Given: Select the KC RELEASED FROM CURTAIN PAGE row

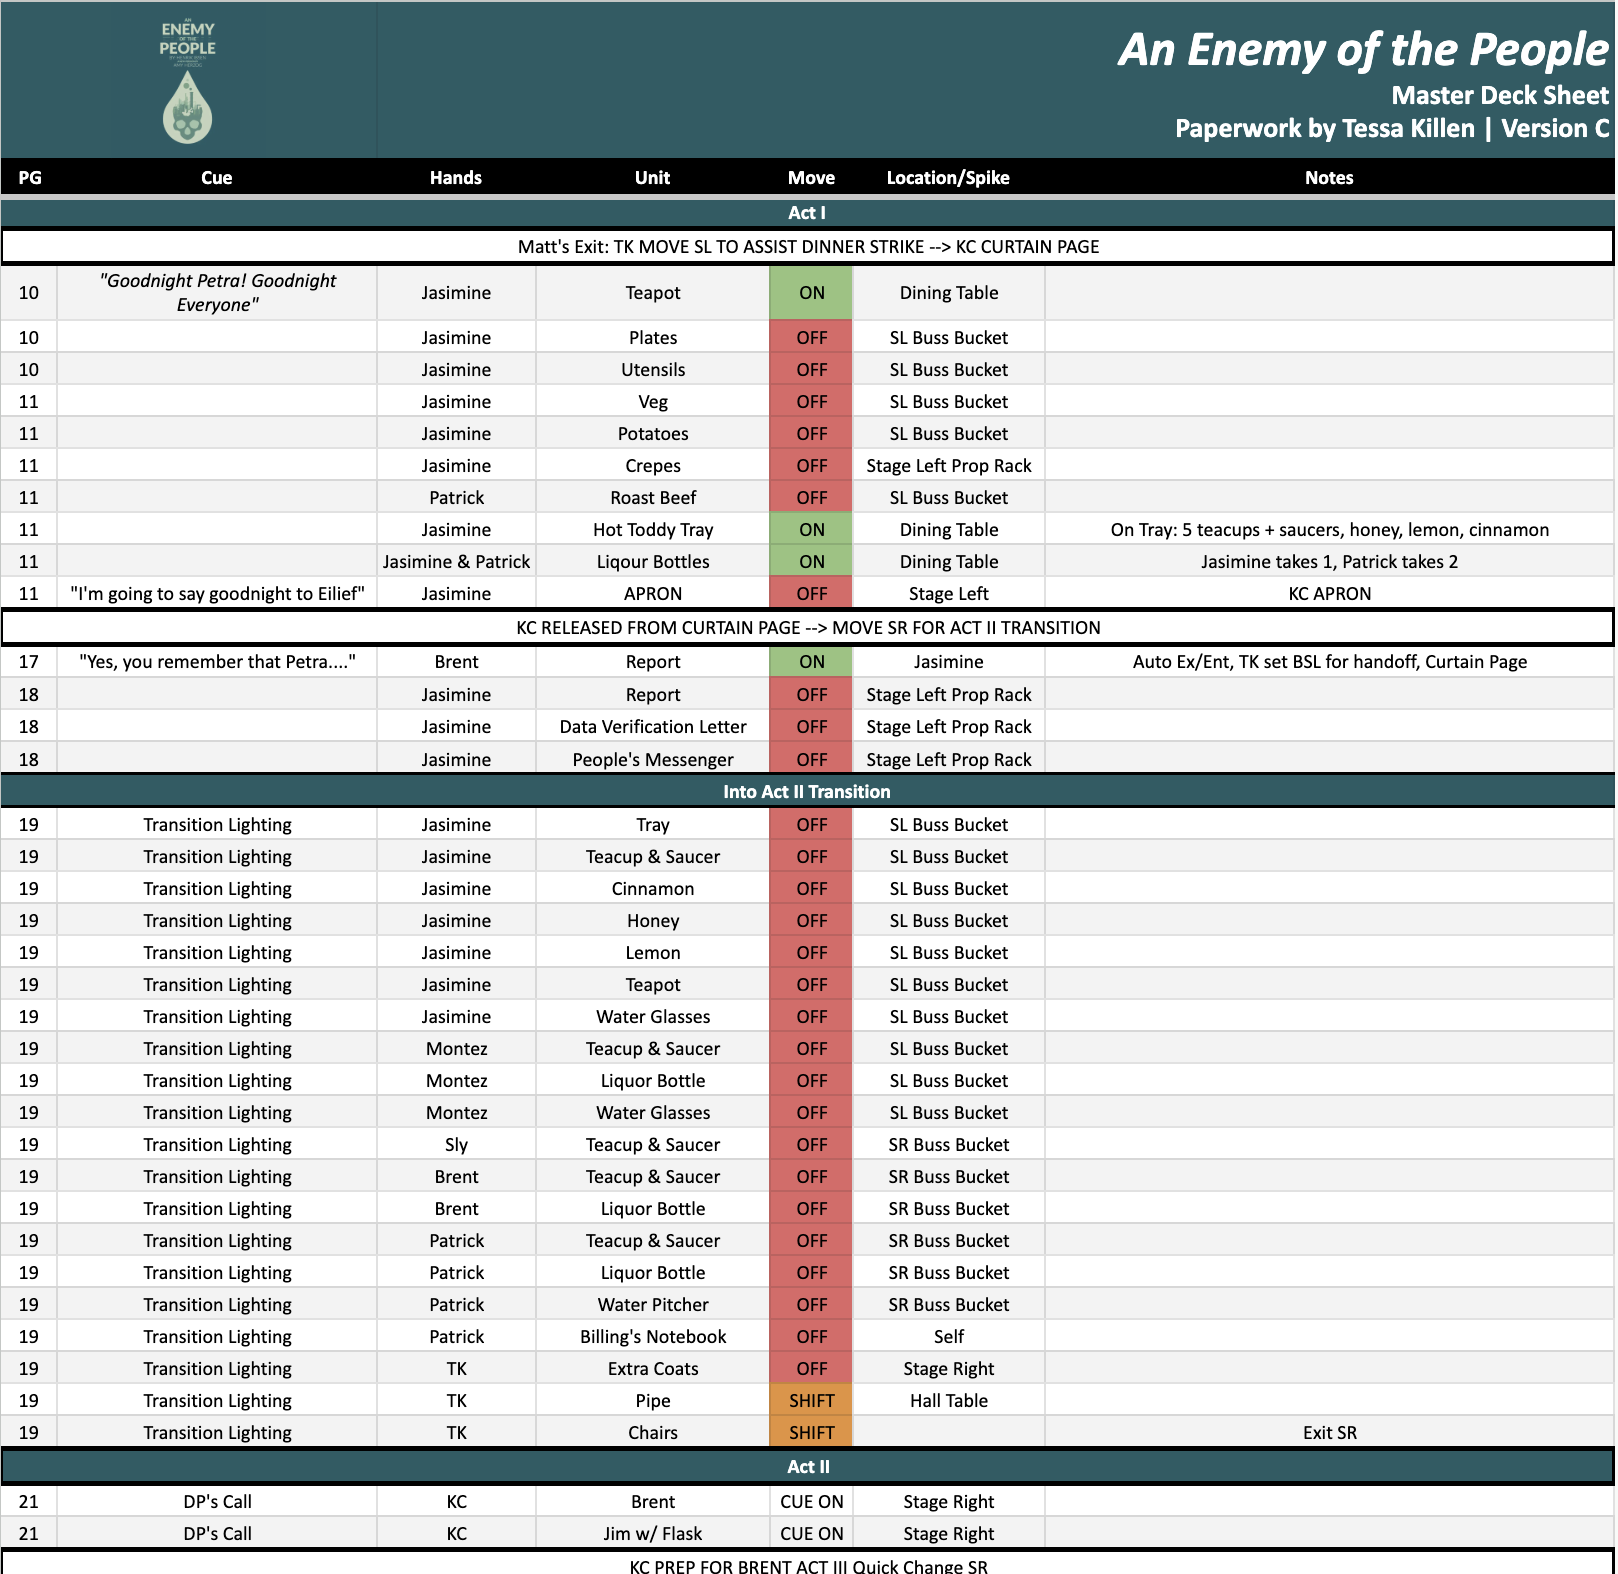Looking at the screenshot, I should pyautogui.click(x=809, y=627).
